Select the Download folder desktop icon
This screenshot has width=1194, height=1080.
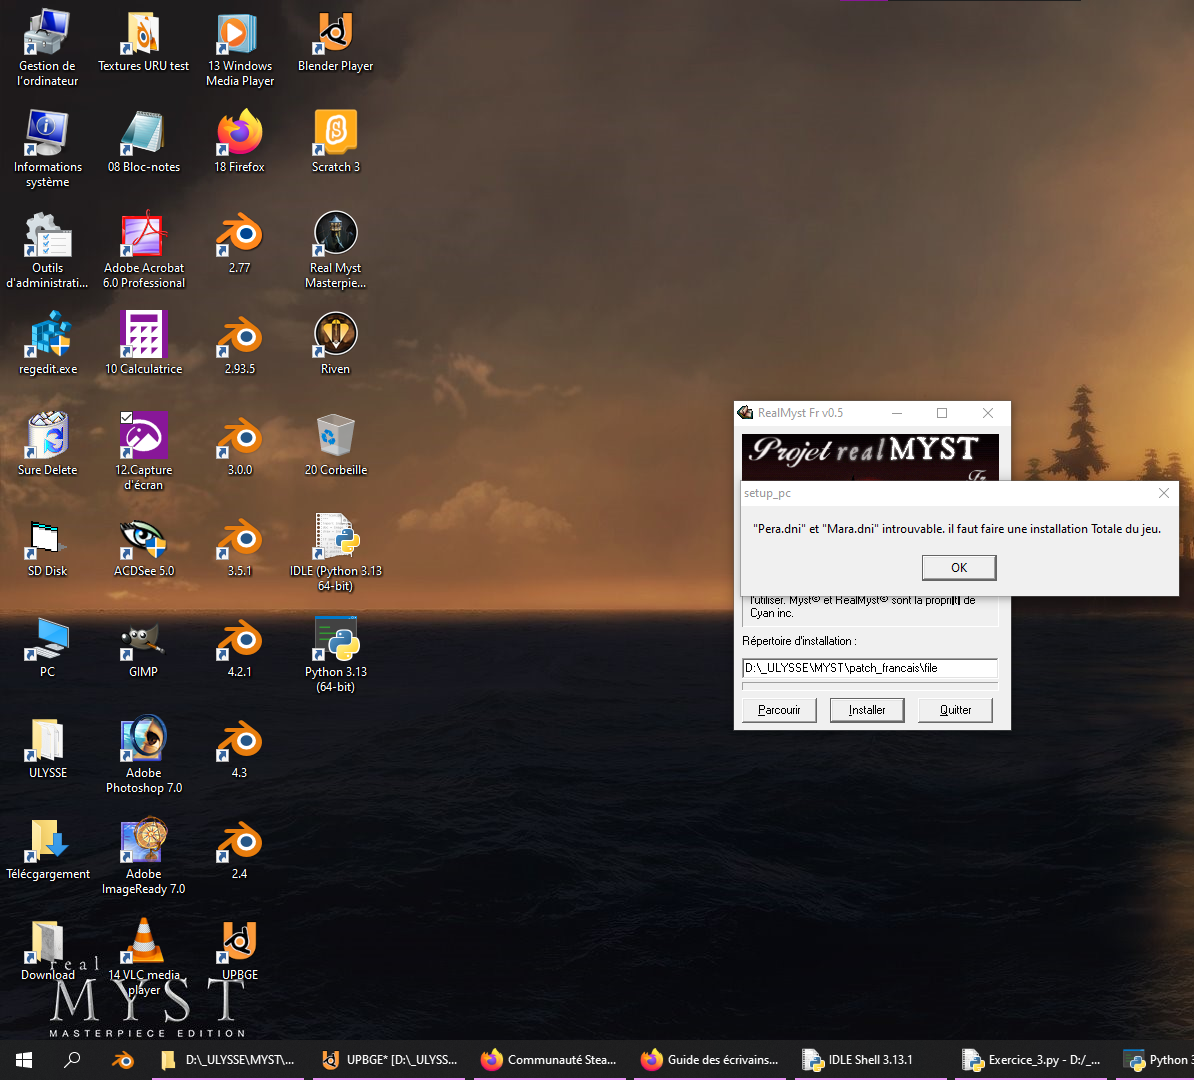point(47,951)
